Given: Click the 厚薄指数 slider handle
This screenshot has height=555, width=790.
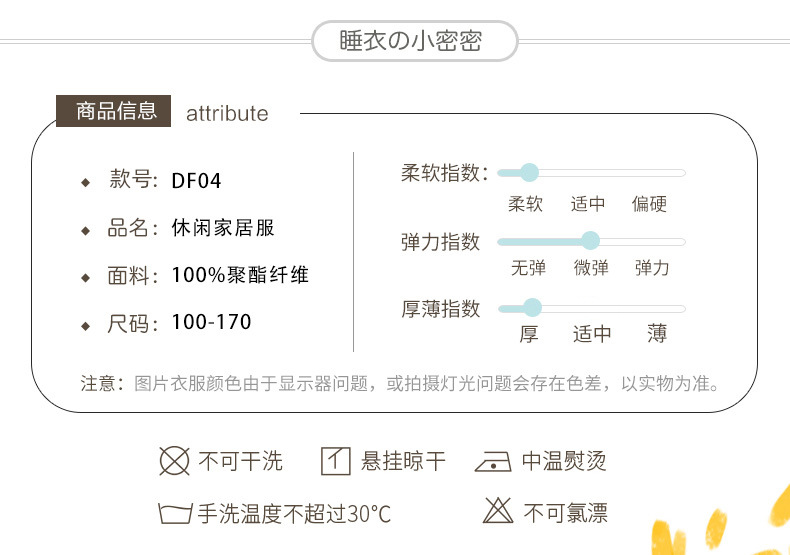Looking at the screenshot, I should coord(532,308).
